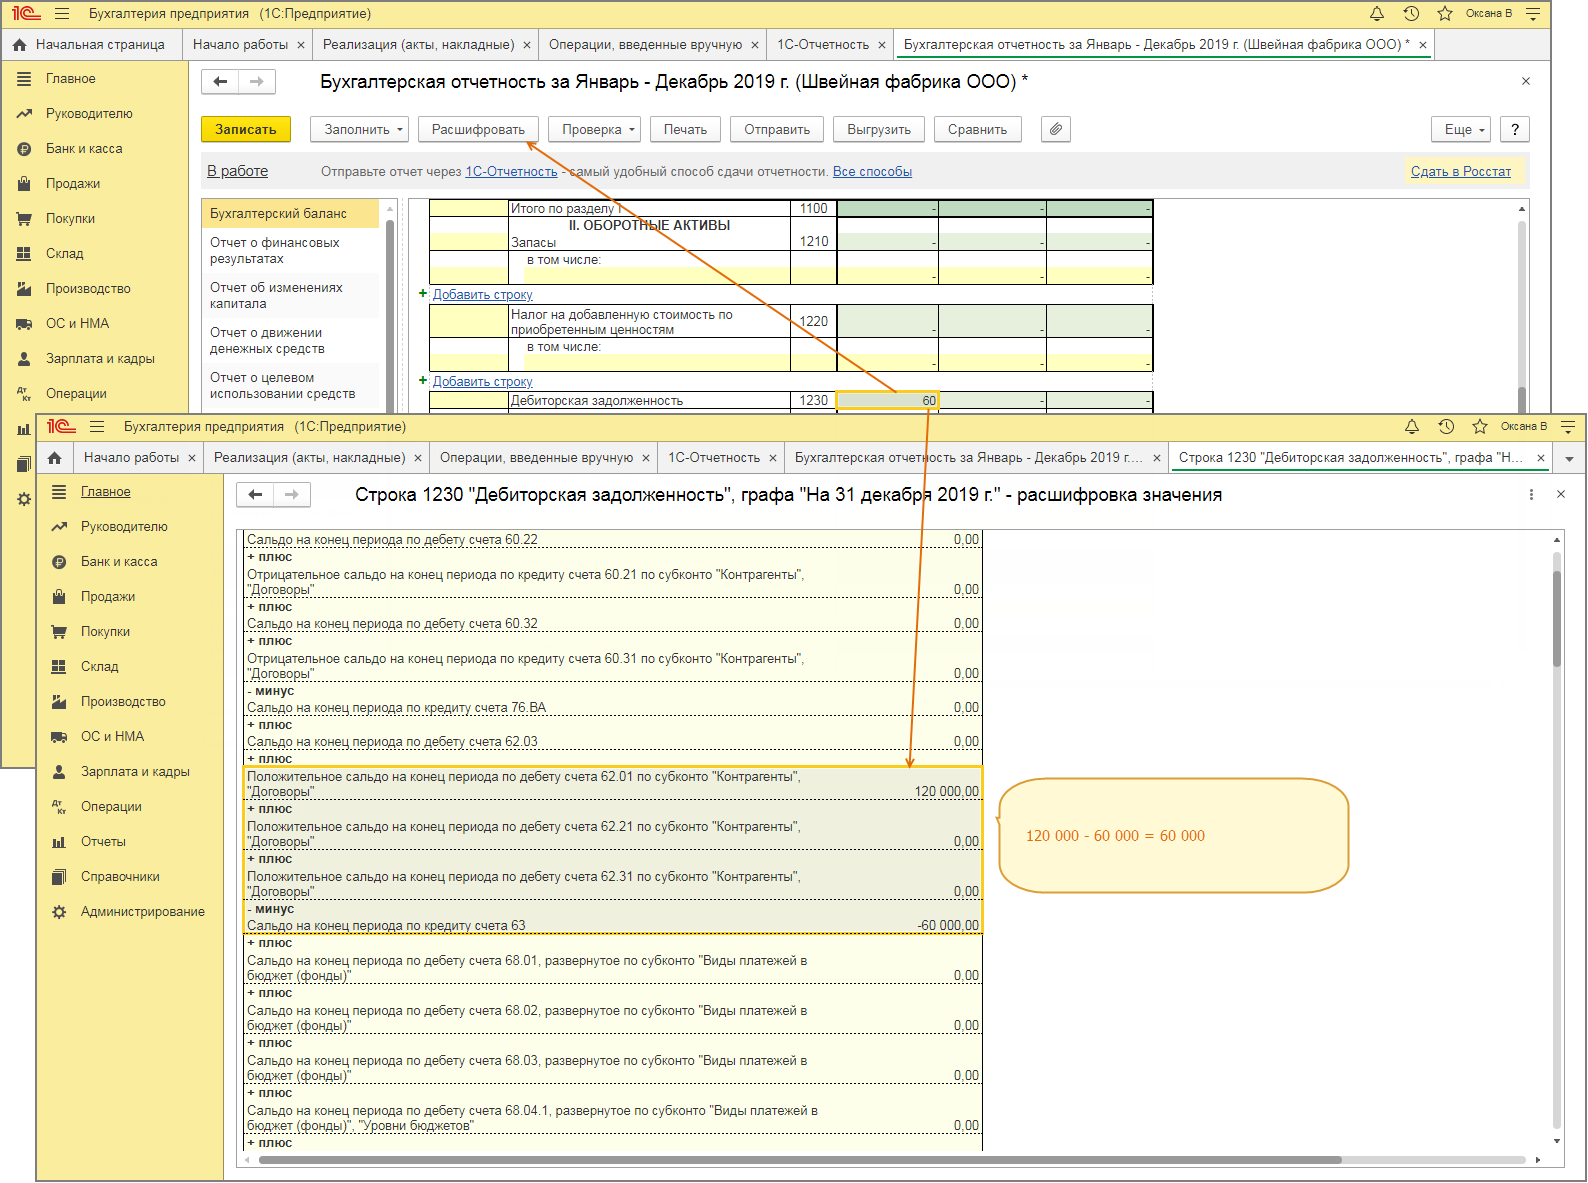Click help question mark button in back window
The image size is (1588, 1183).
pyautogui.click(x=1515, y=129)
